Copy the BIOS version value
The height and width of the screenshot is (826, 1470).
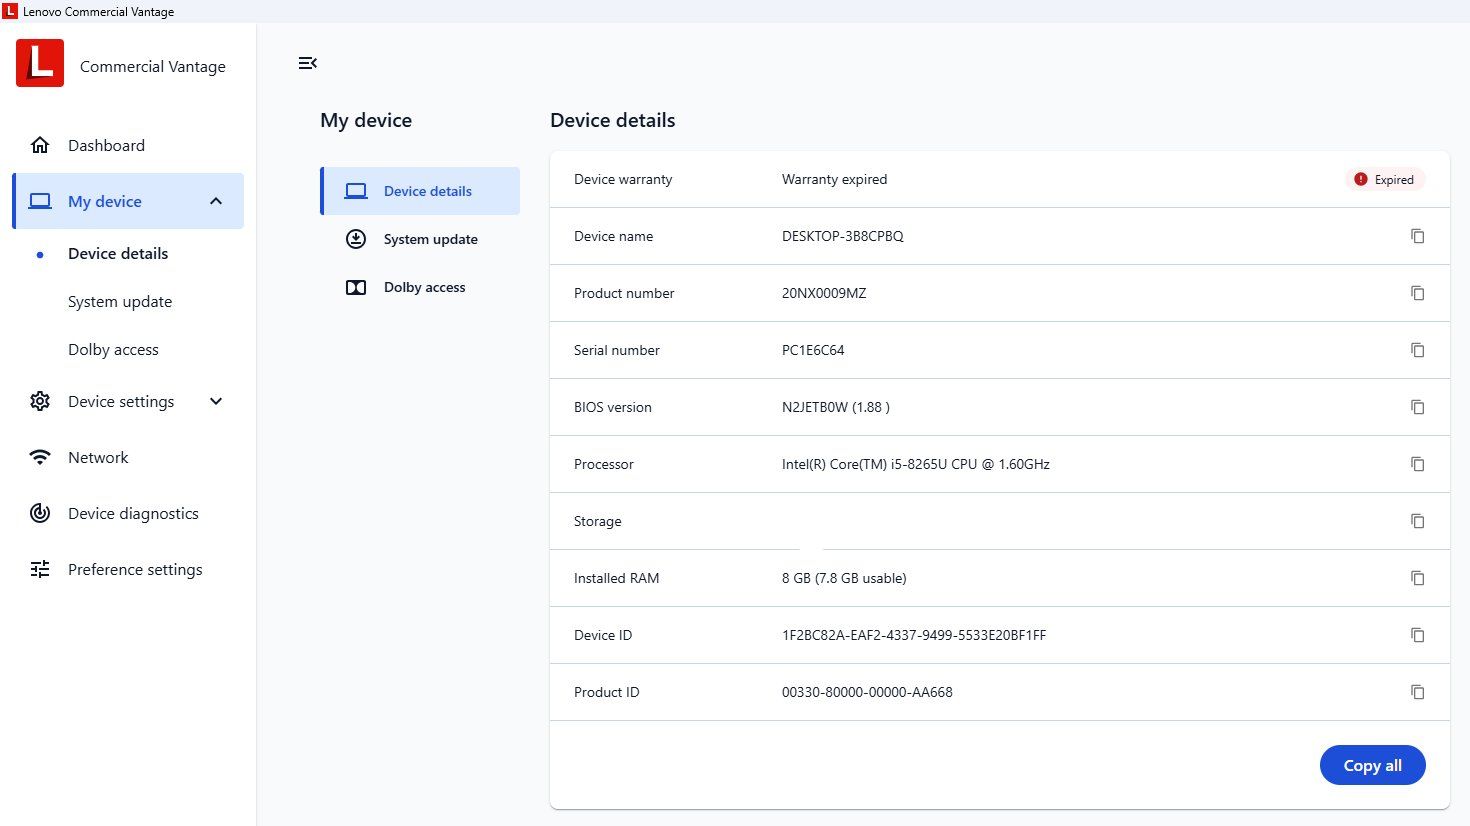pos(1417,407)
